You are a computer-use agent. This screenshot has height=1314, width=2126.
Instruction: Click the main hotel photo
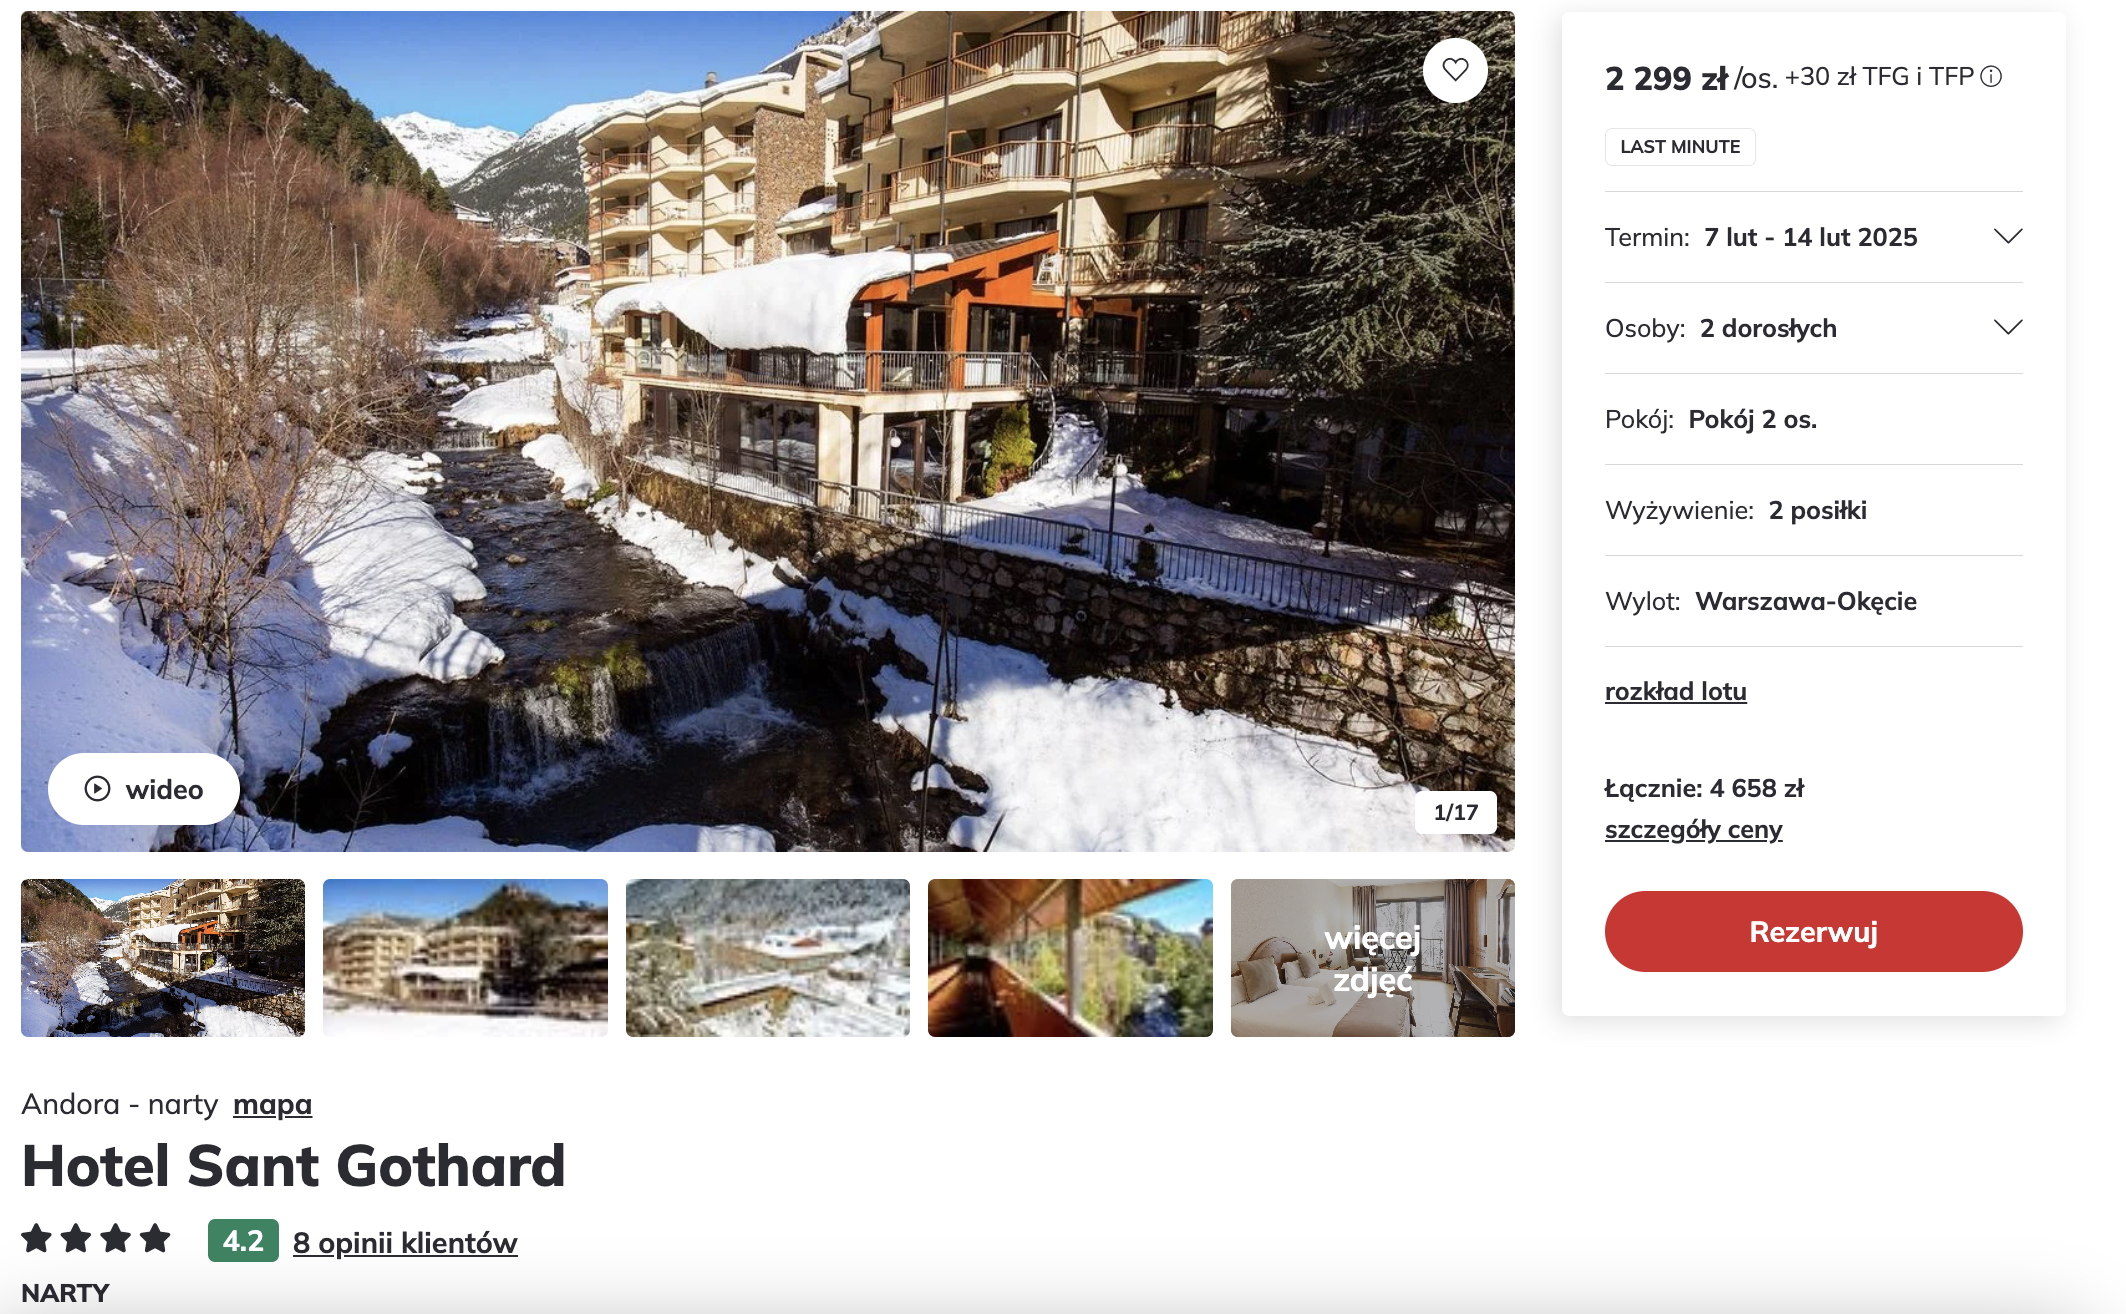768,431
